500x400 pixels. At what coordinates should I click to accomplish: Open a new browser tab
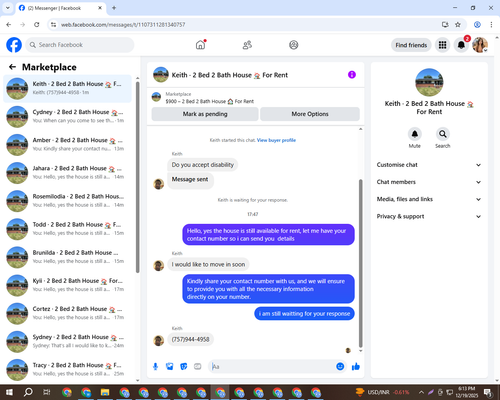(114, 8)
